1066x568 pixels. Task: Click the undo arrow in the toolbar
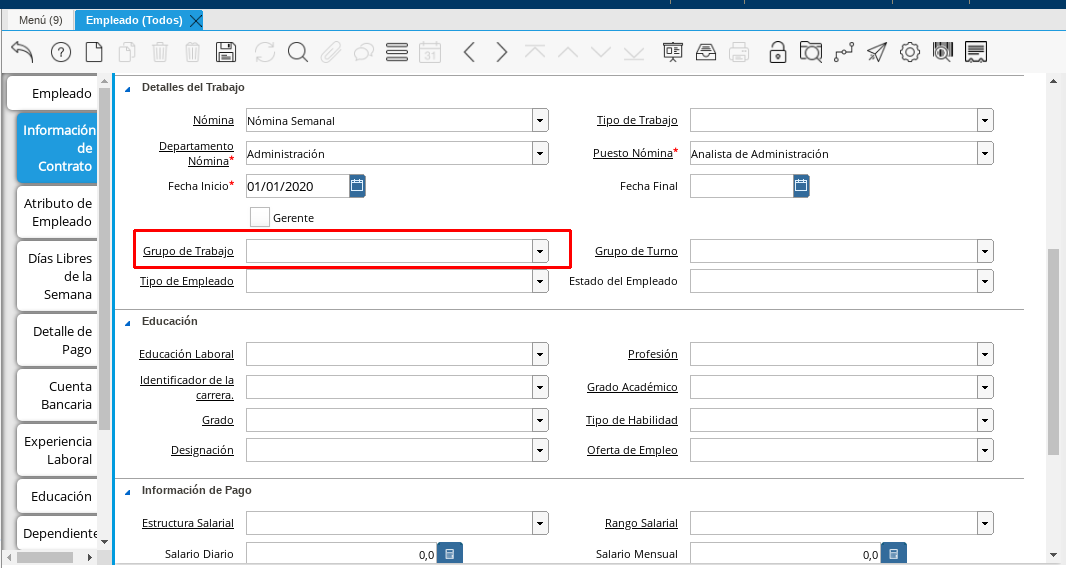point(22,52)
